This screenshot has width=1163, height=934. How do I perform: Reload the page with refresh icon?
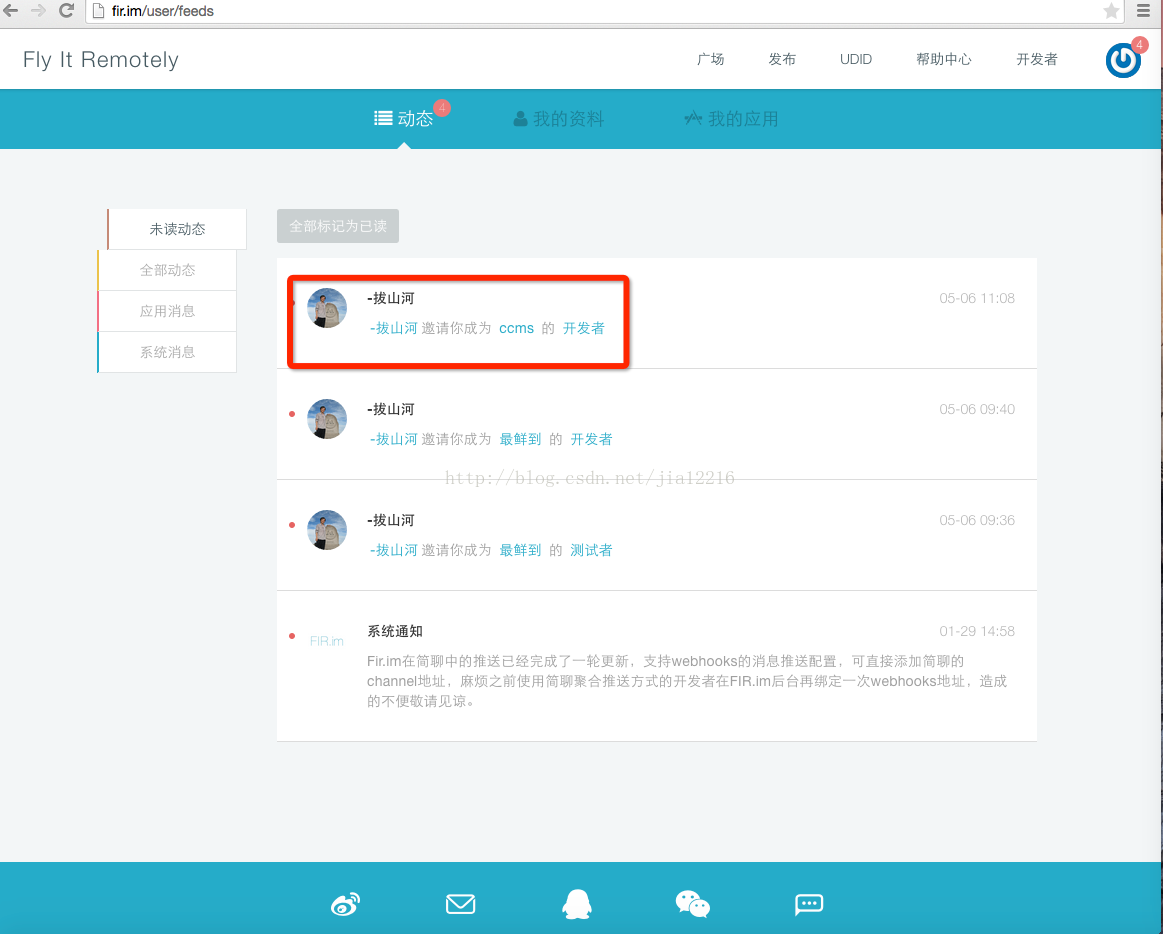point(67,11)
